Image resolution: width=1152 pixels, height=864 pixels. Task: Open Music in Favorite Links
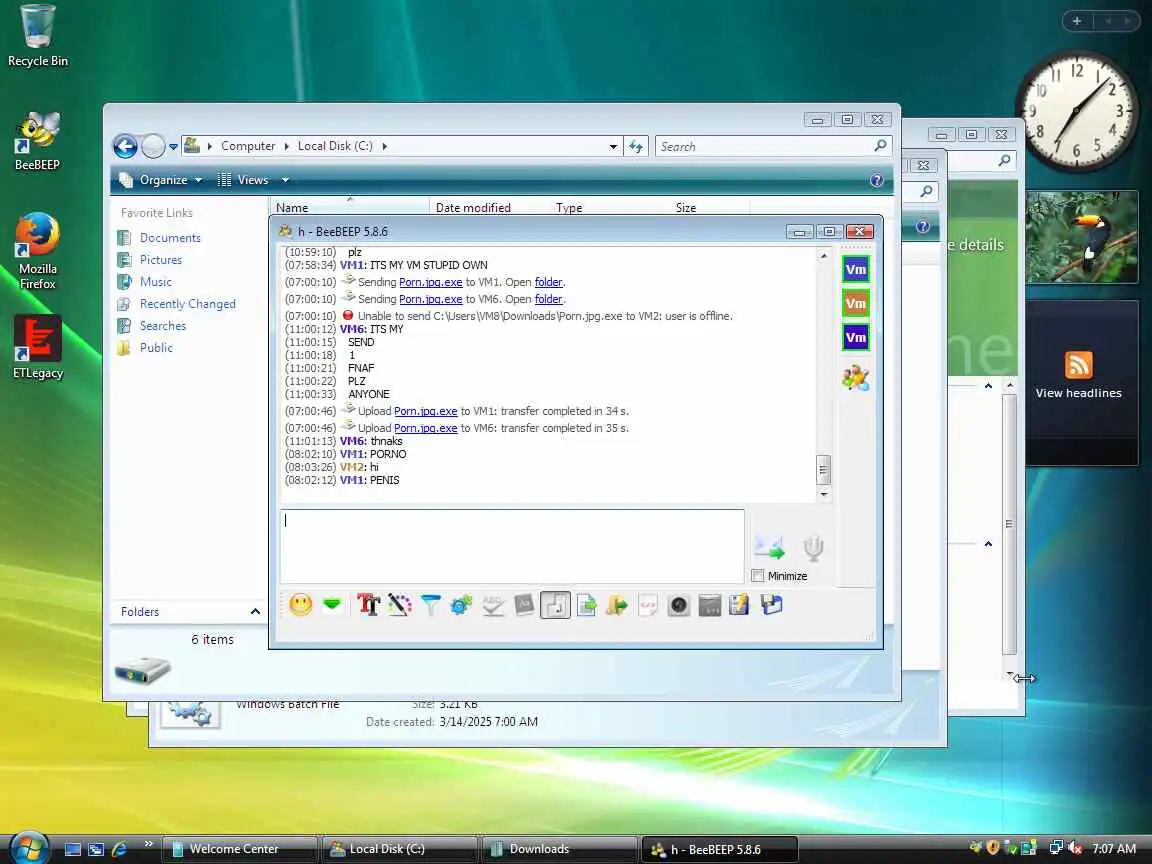tap(155, 282)
